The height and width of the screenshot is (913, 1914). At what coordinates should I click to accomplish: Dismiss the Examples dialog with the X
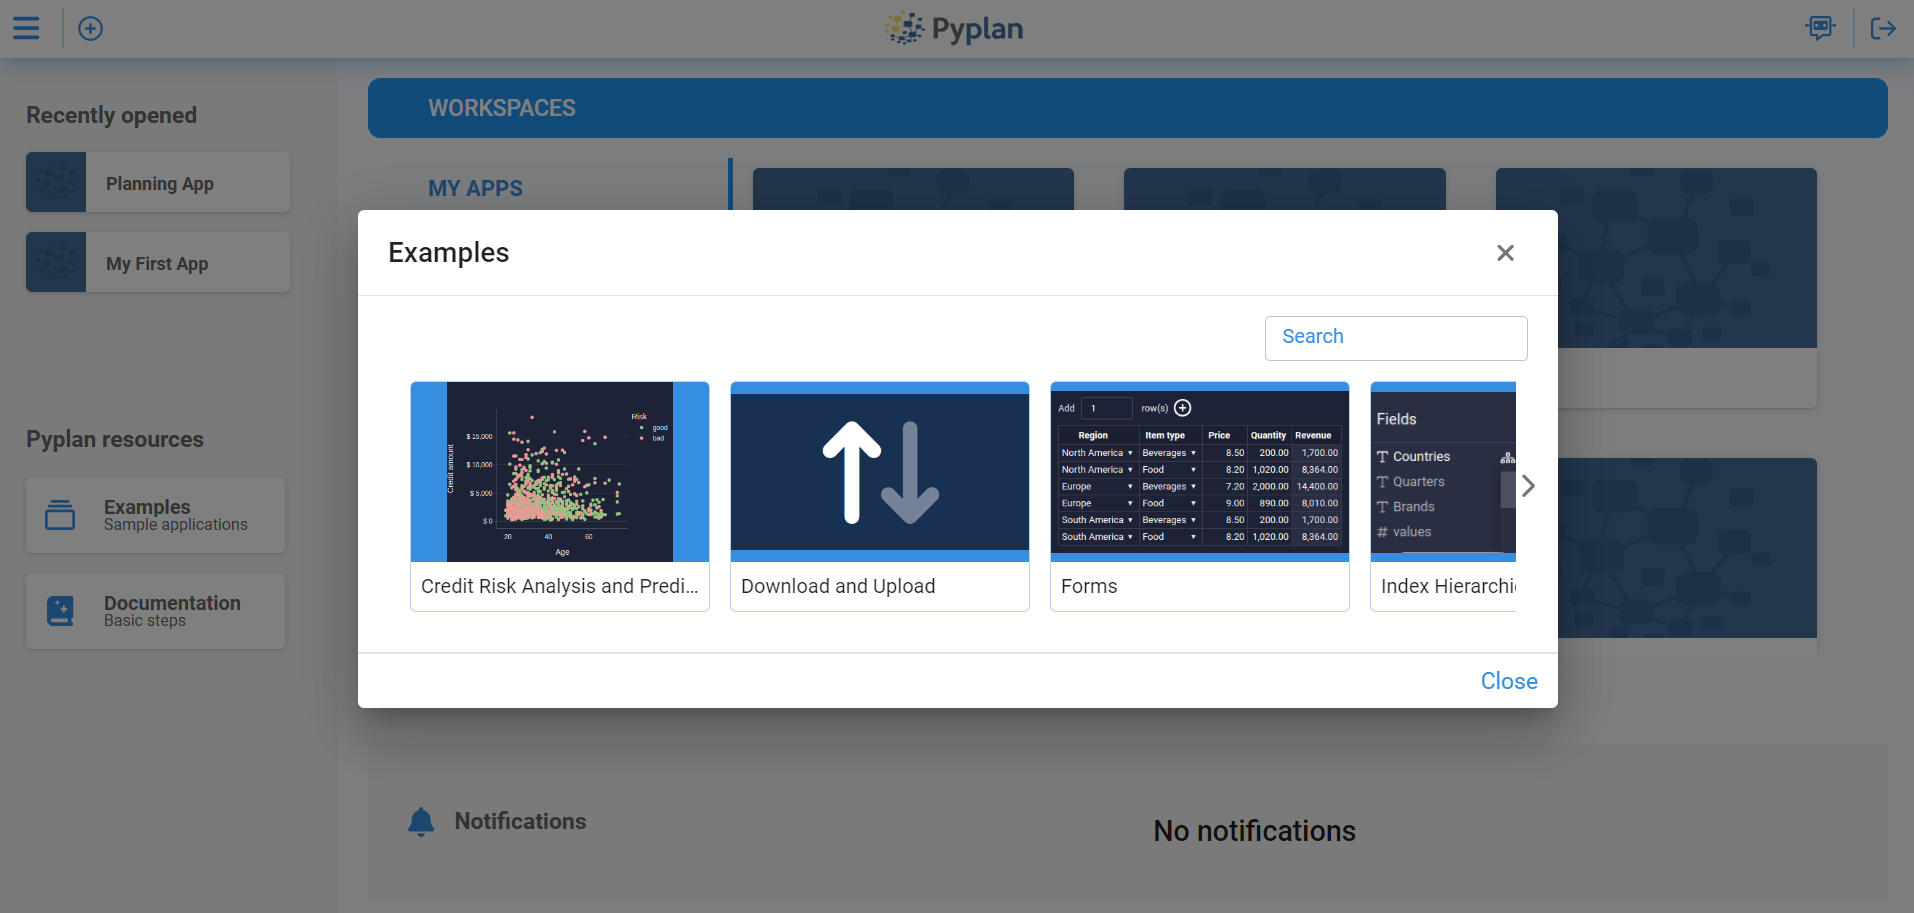pos(1505,253)
